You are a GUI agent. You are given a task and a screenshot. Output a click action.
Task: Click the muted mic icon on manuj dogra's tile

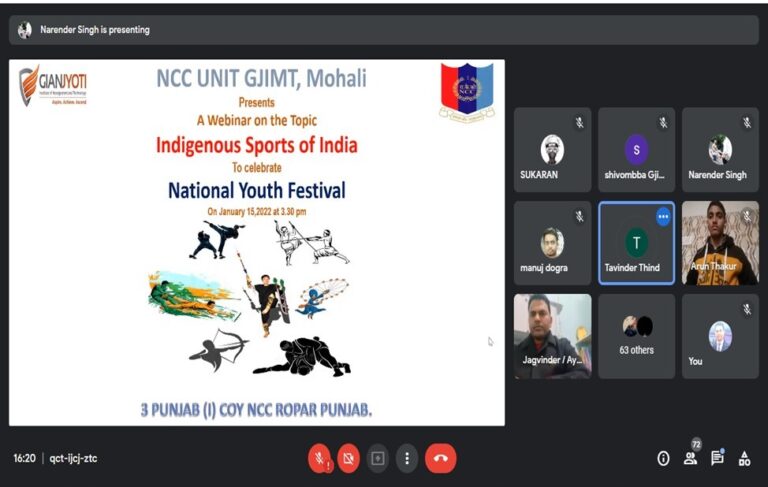(x=579, y=216)
